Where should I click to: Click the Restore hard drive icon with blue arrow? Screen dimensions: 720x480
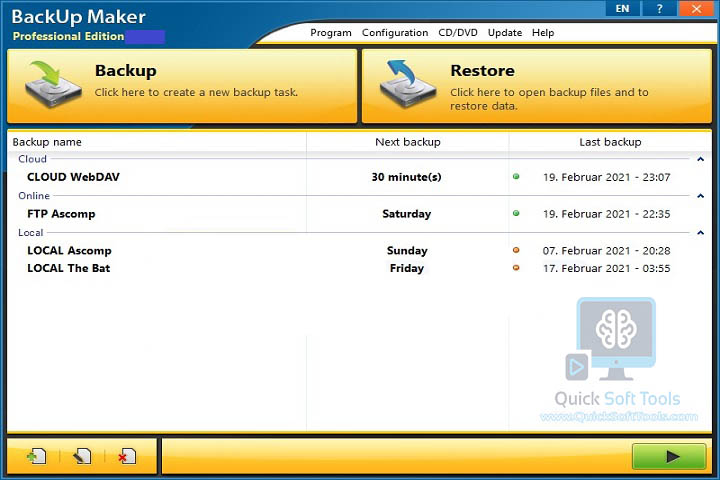408,84
